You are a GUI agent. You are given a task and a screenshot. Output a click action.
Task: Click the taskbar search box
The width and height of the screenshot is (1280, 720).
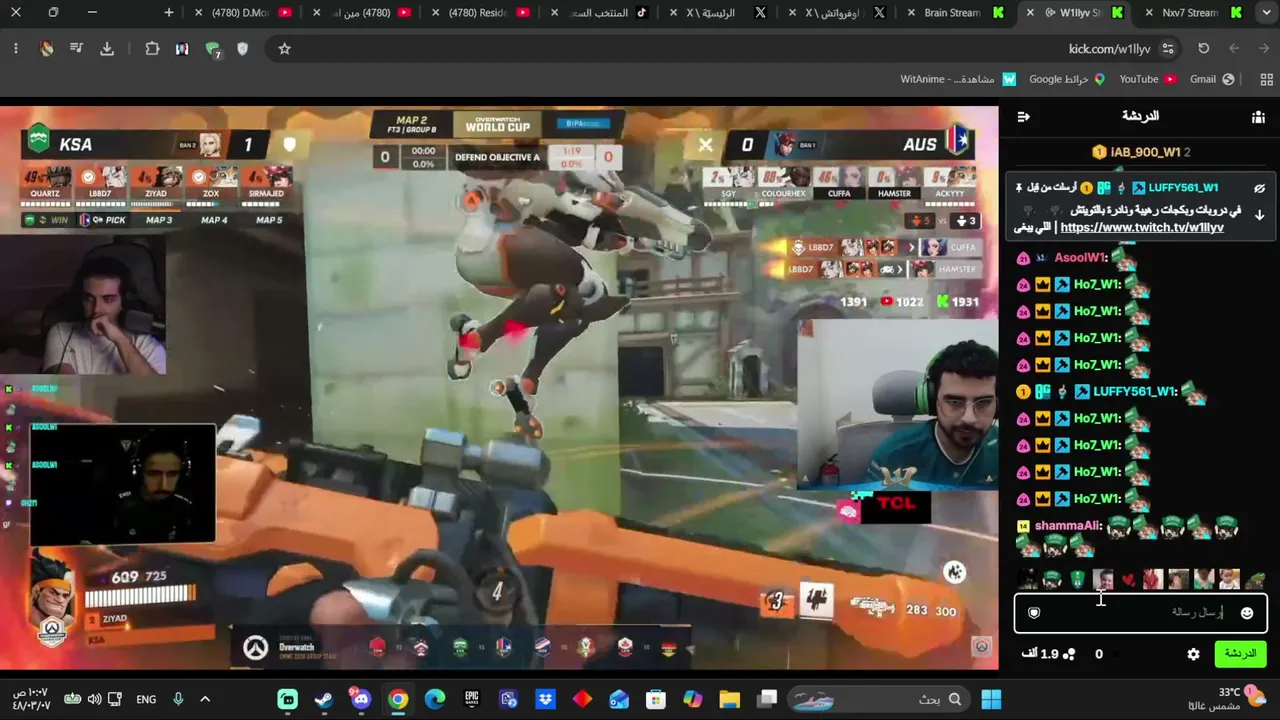pyautogui.click(x=878, y=699)
